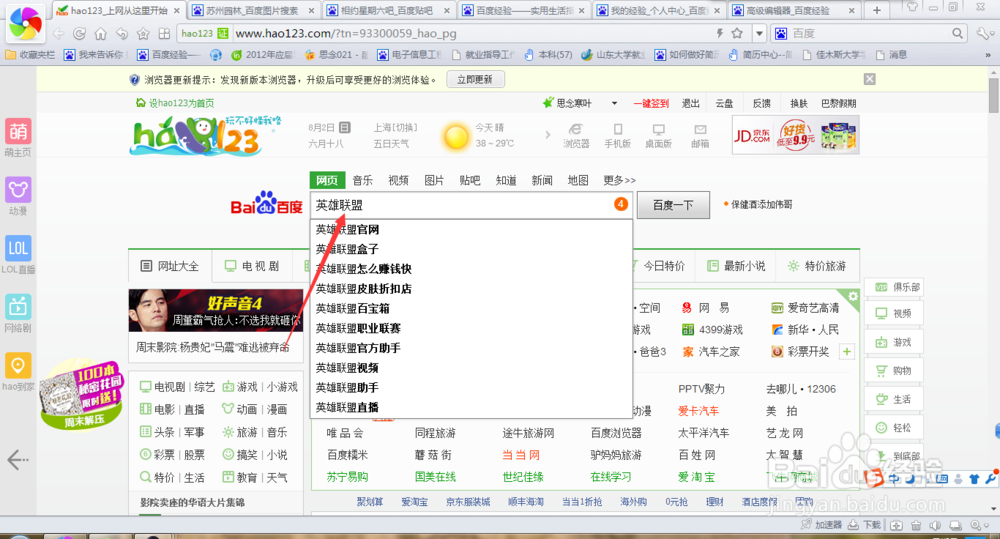Switch to 苏州园林_百度图片搜索 tab

[253, 10]
